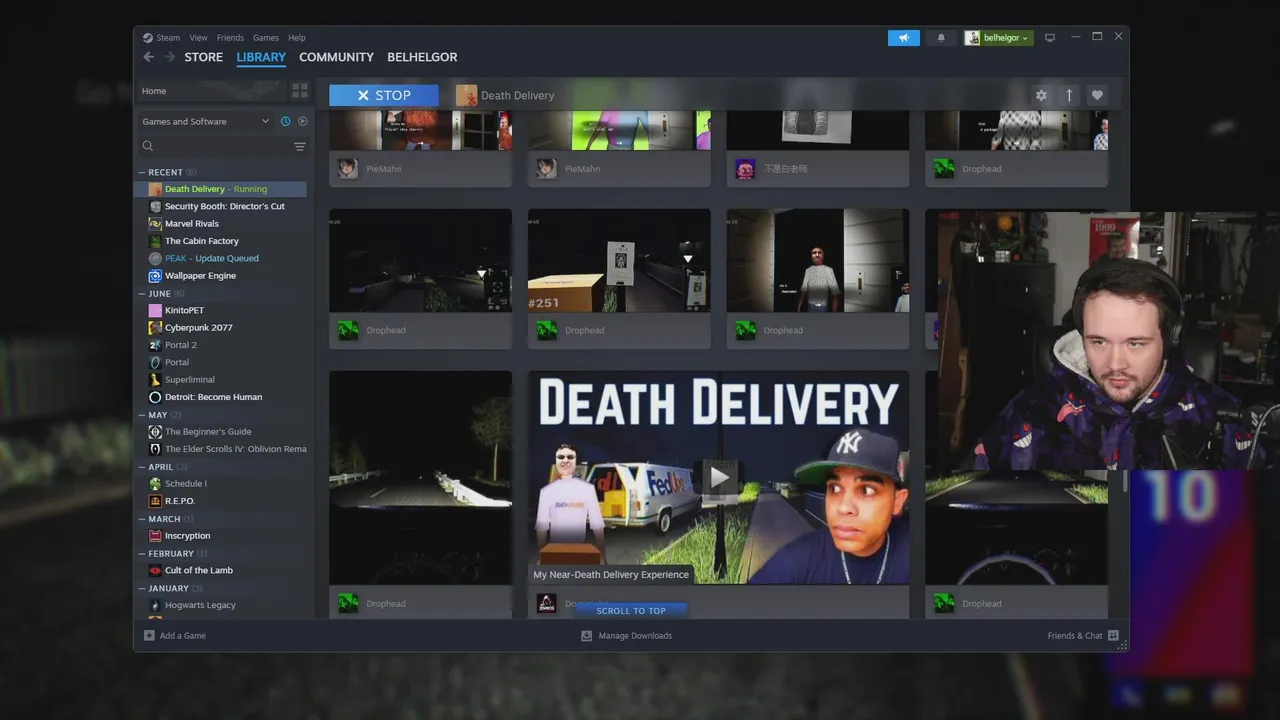The image size is (1280, 720).
Task: Open the game settings gear icon
Action: point(1041,95)
